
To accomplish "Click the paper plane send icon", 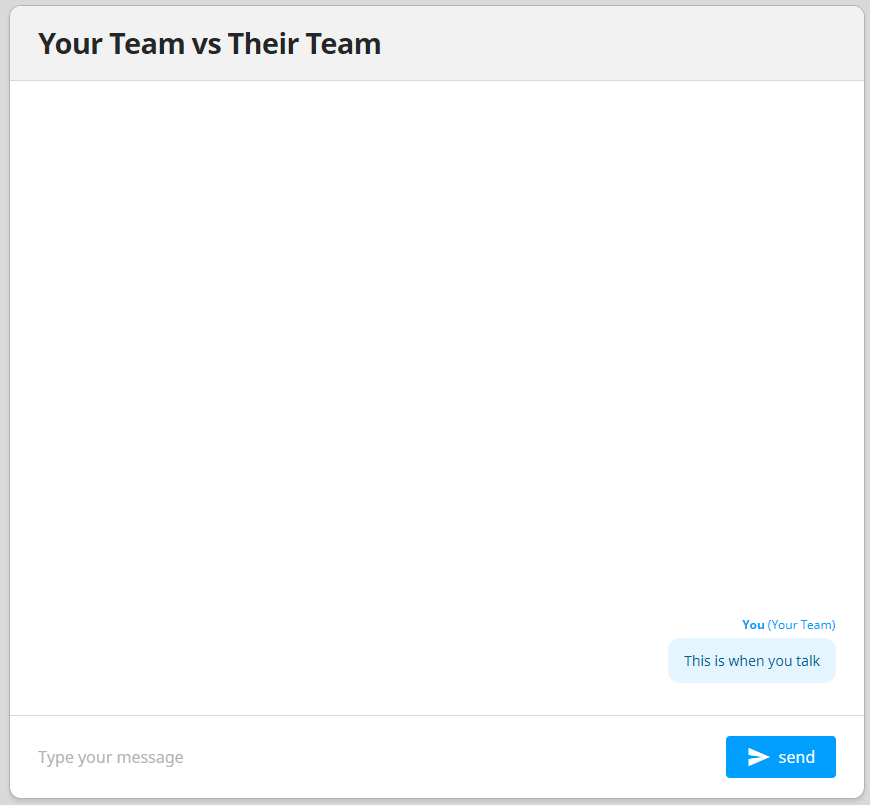I will pyautogui.click(x=758, y=757).
